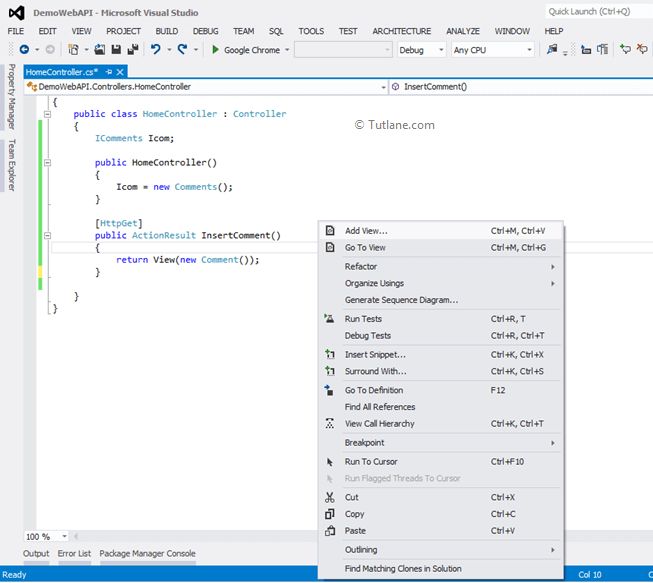653x583 pixels.
Task: Open the DEBUG menu
Action: pos(205,31)
